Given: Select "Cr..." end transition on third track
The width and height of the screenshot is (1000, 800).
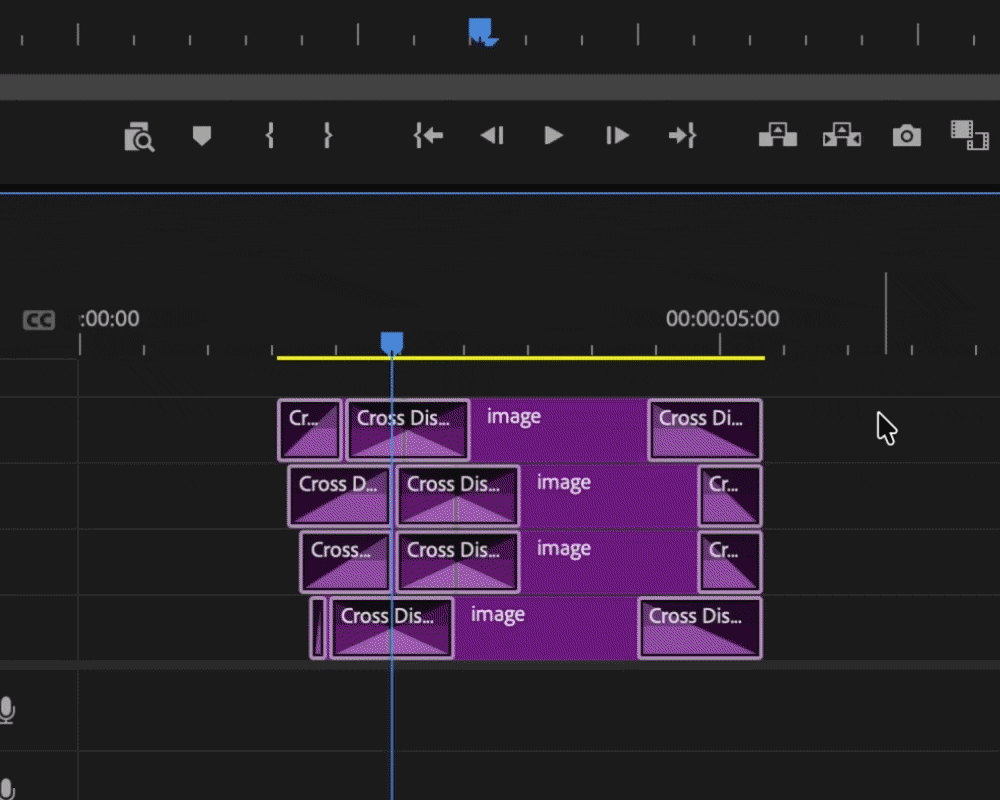Looking at the screenshot, I should click(730, 561).
